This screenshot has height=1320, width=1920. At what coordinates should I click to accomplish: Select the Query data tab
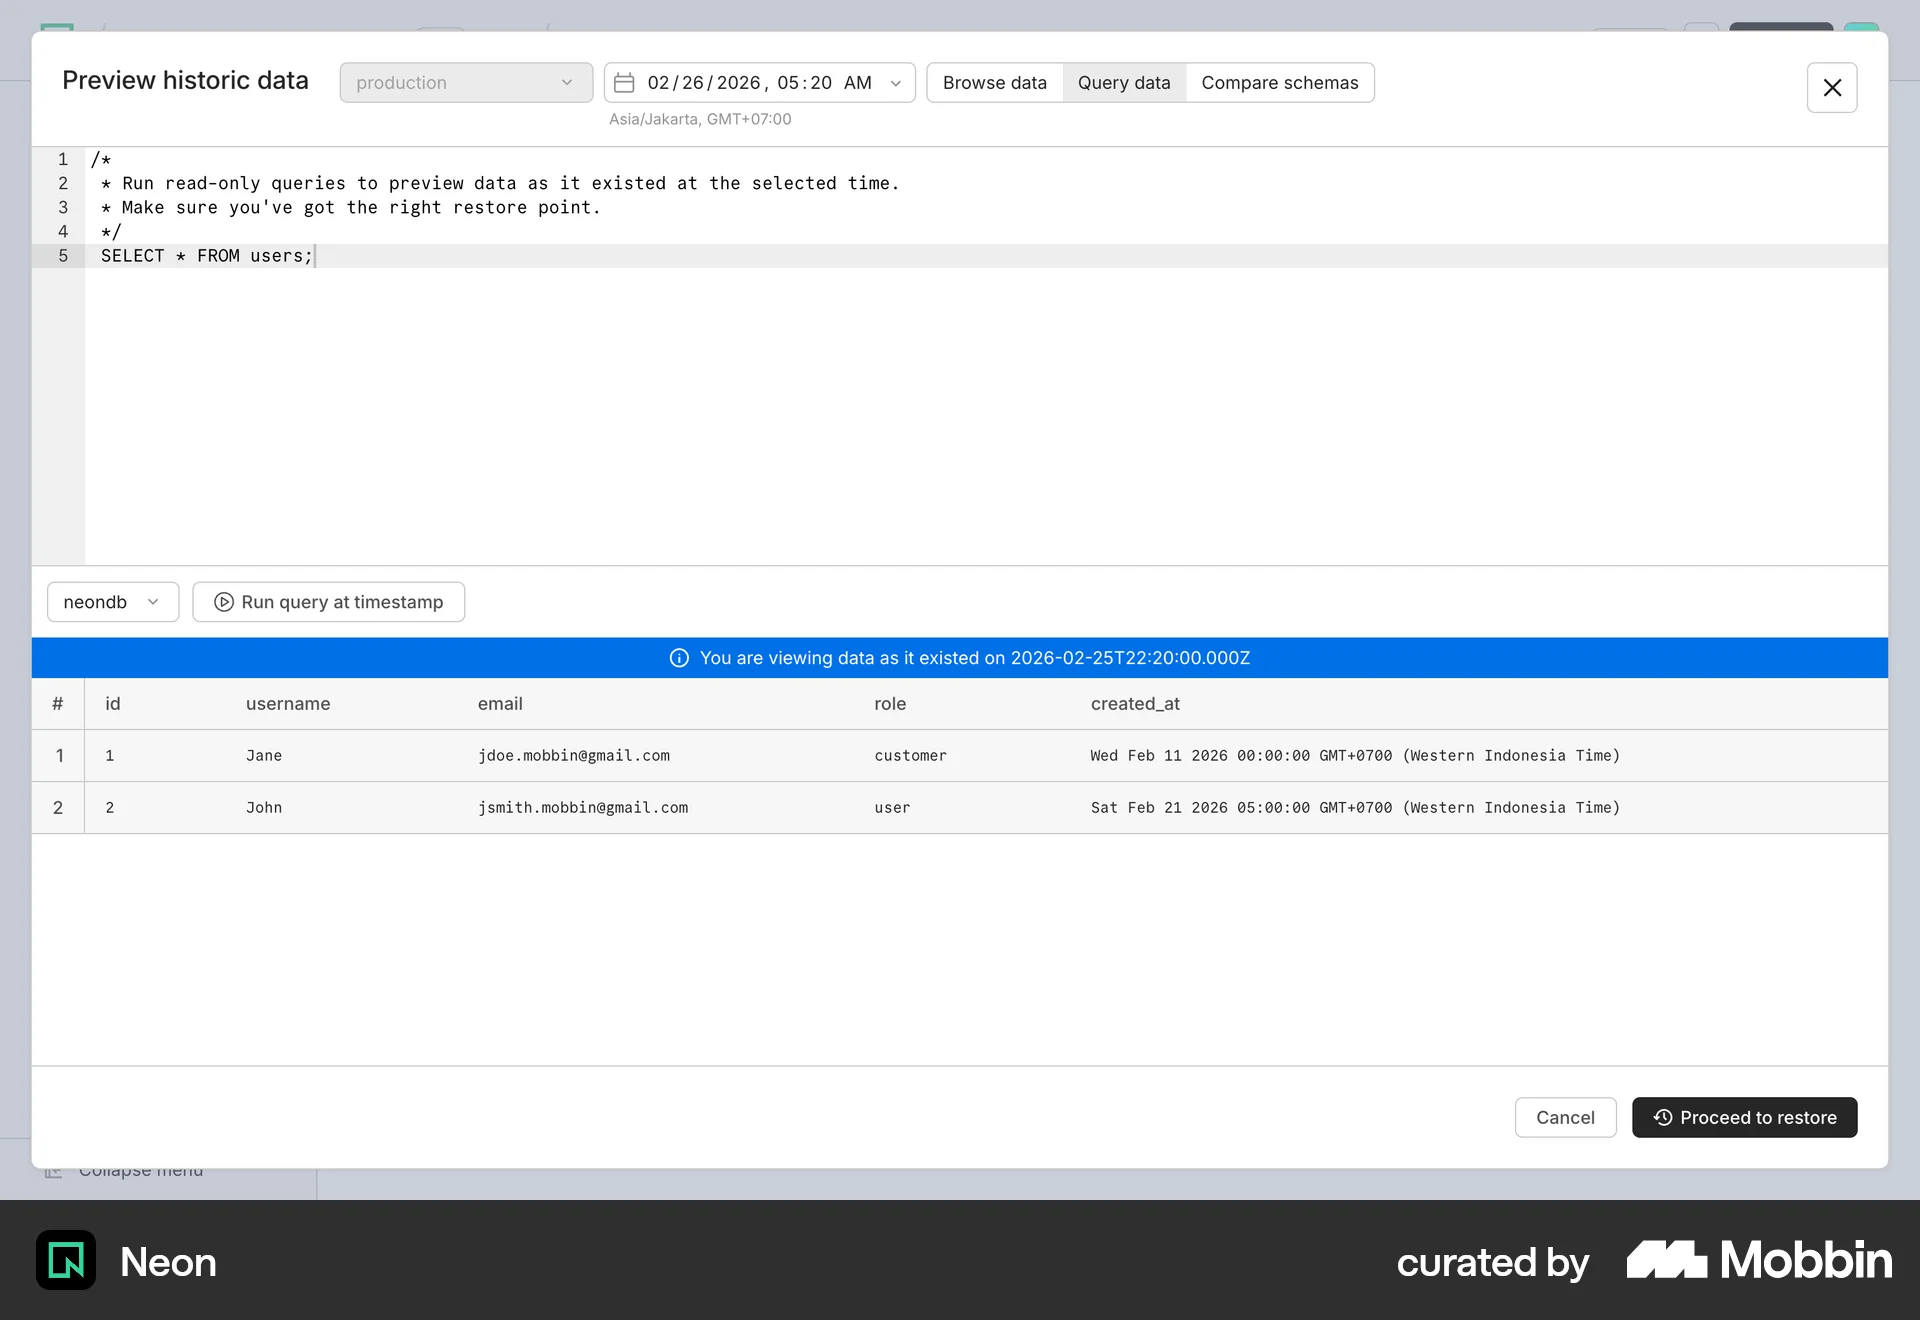(1124, 83)
